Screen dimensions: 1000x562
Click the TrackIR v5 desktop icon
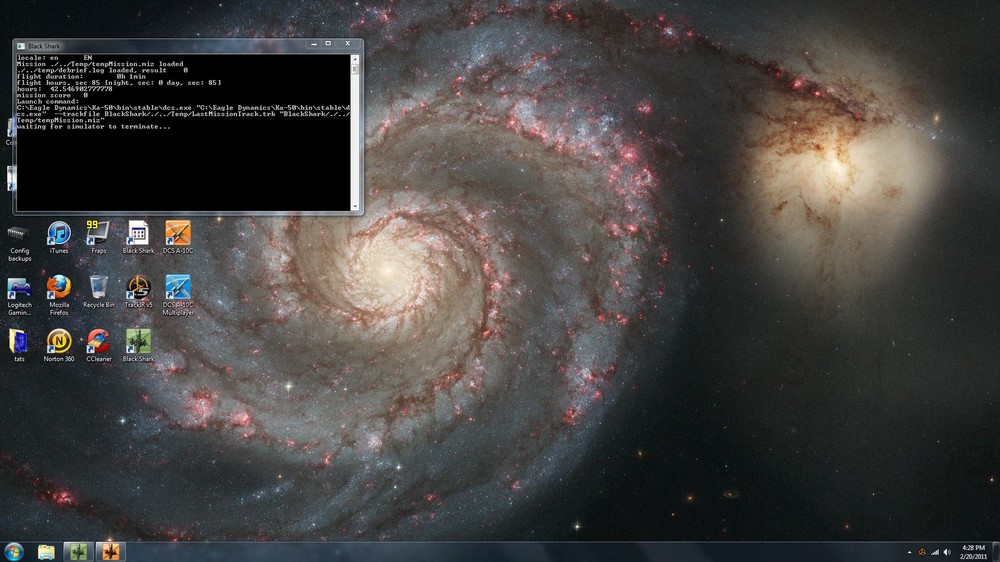pyautogui.click(x=138, y=292)
